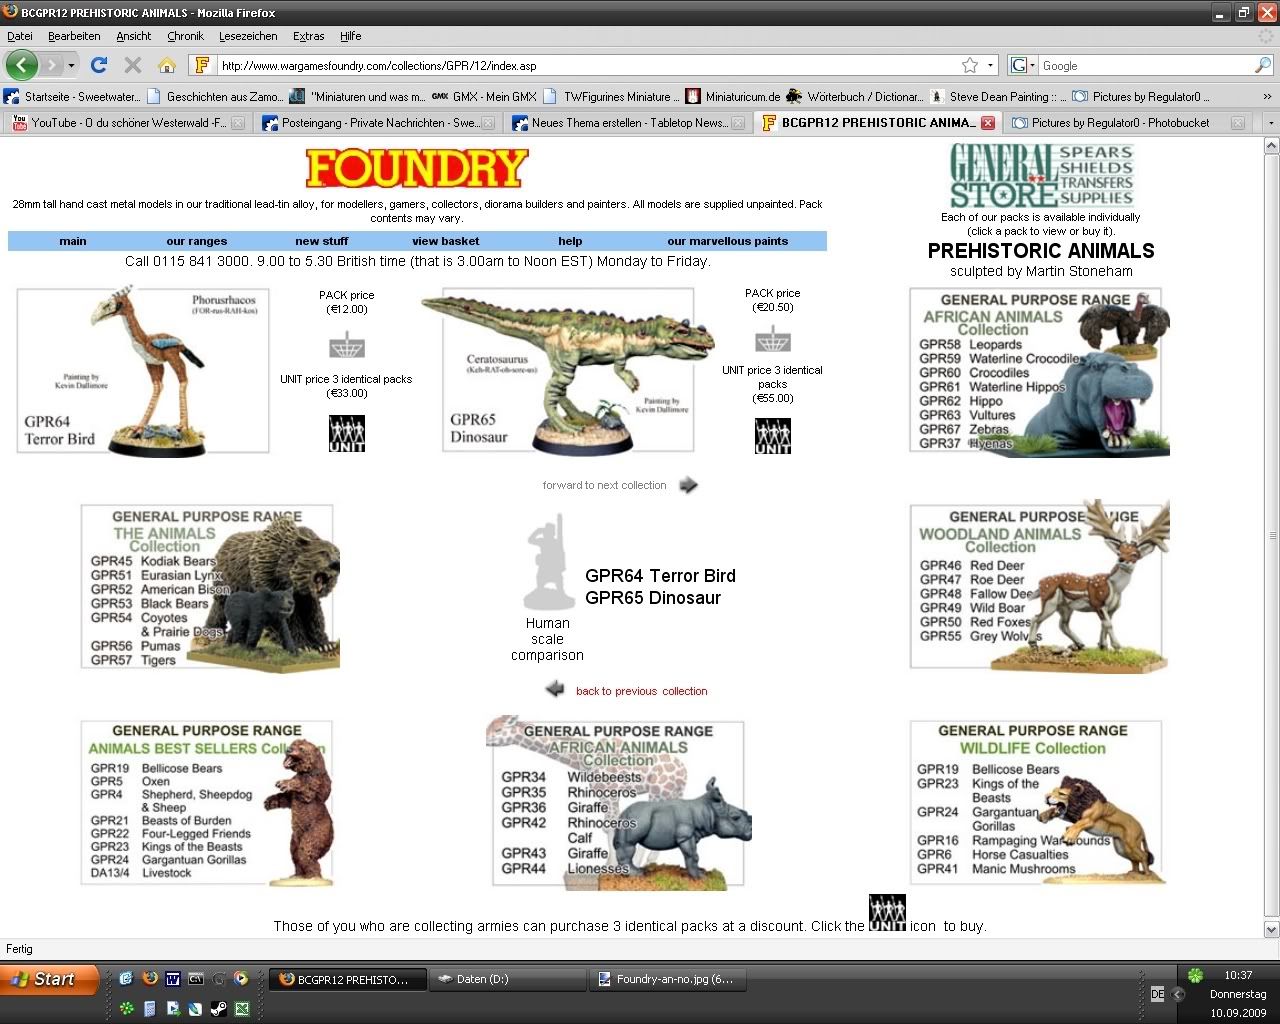Click our ranges in navigation bar
Image resolution: width=1280 pixels, height=1024 pixels.
[197, 241]
